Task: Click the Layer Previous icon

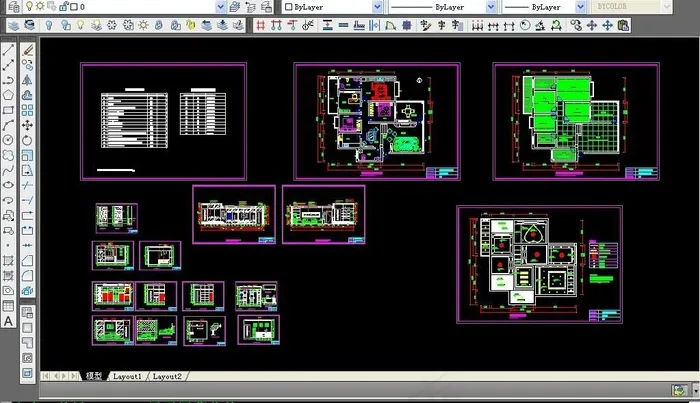Action: click(250, 6)
